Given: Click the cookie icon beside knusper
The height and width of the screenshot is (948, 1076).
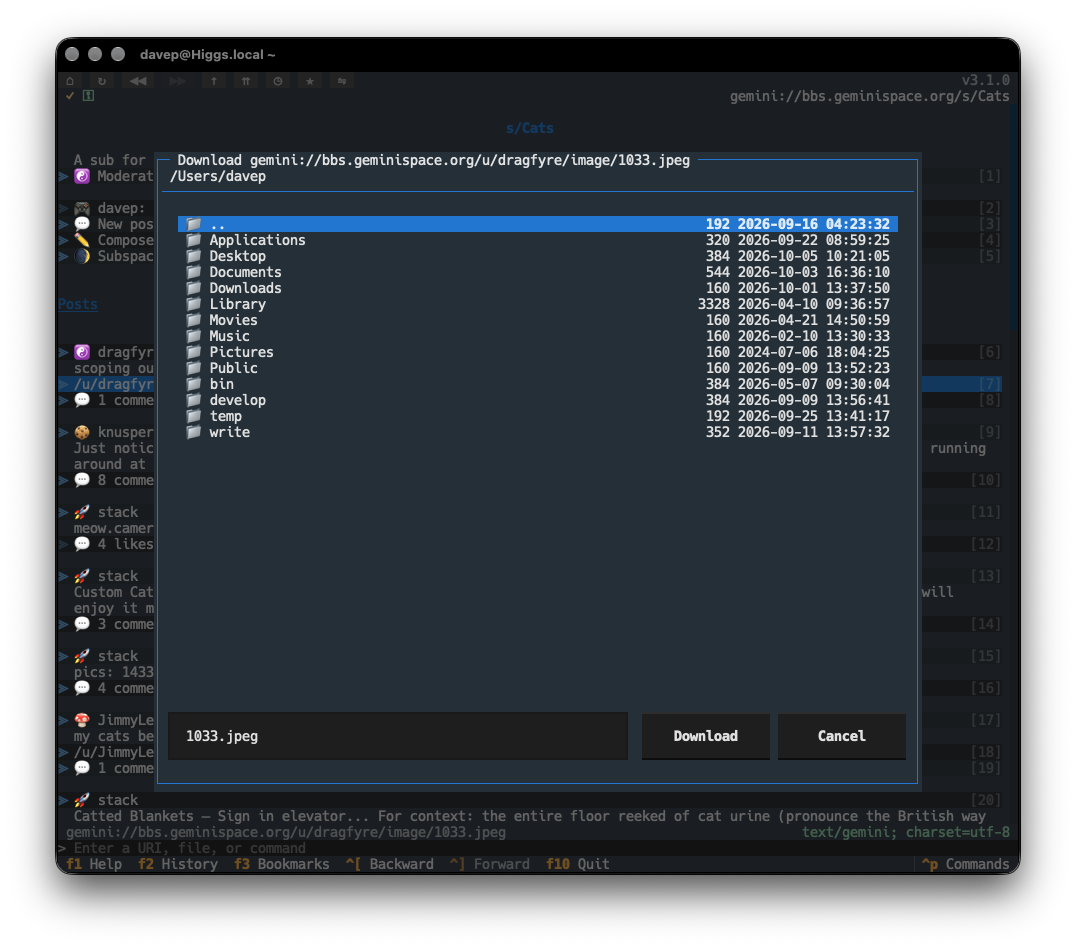Looking at the screenshot, I should tap(82, 432).
